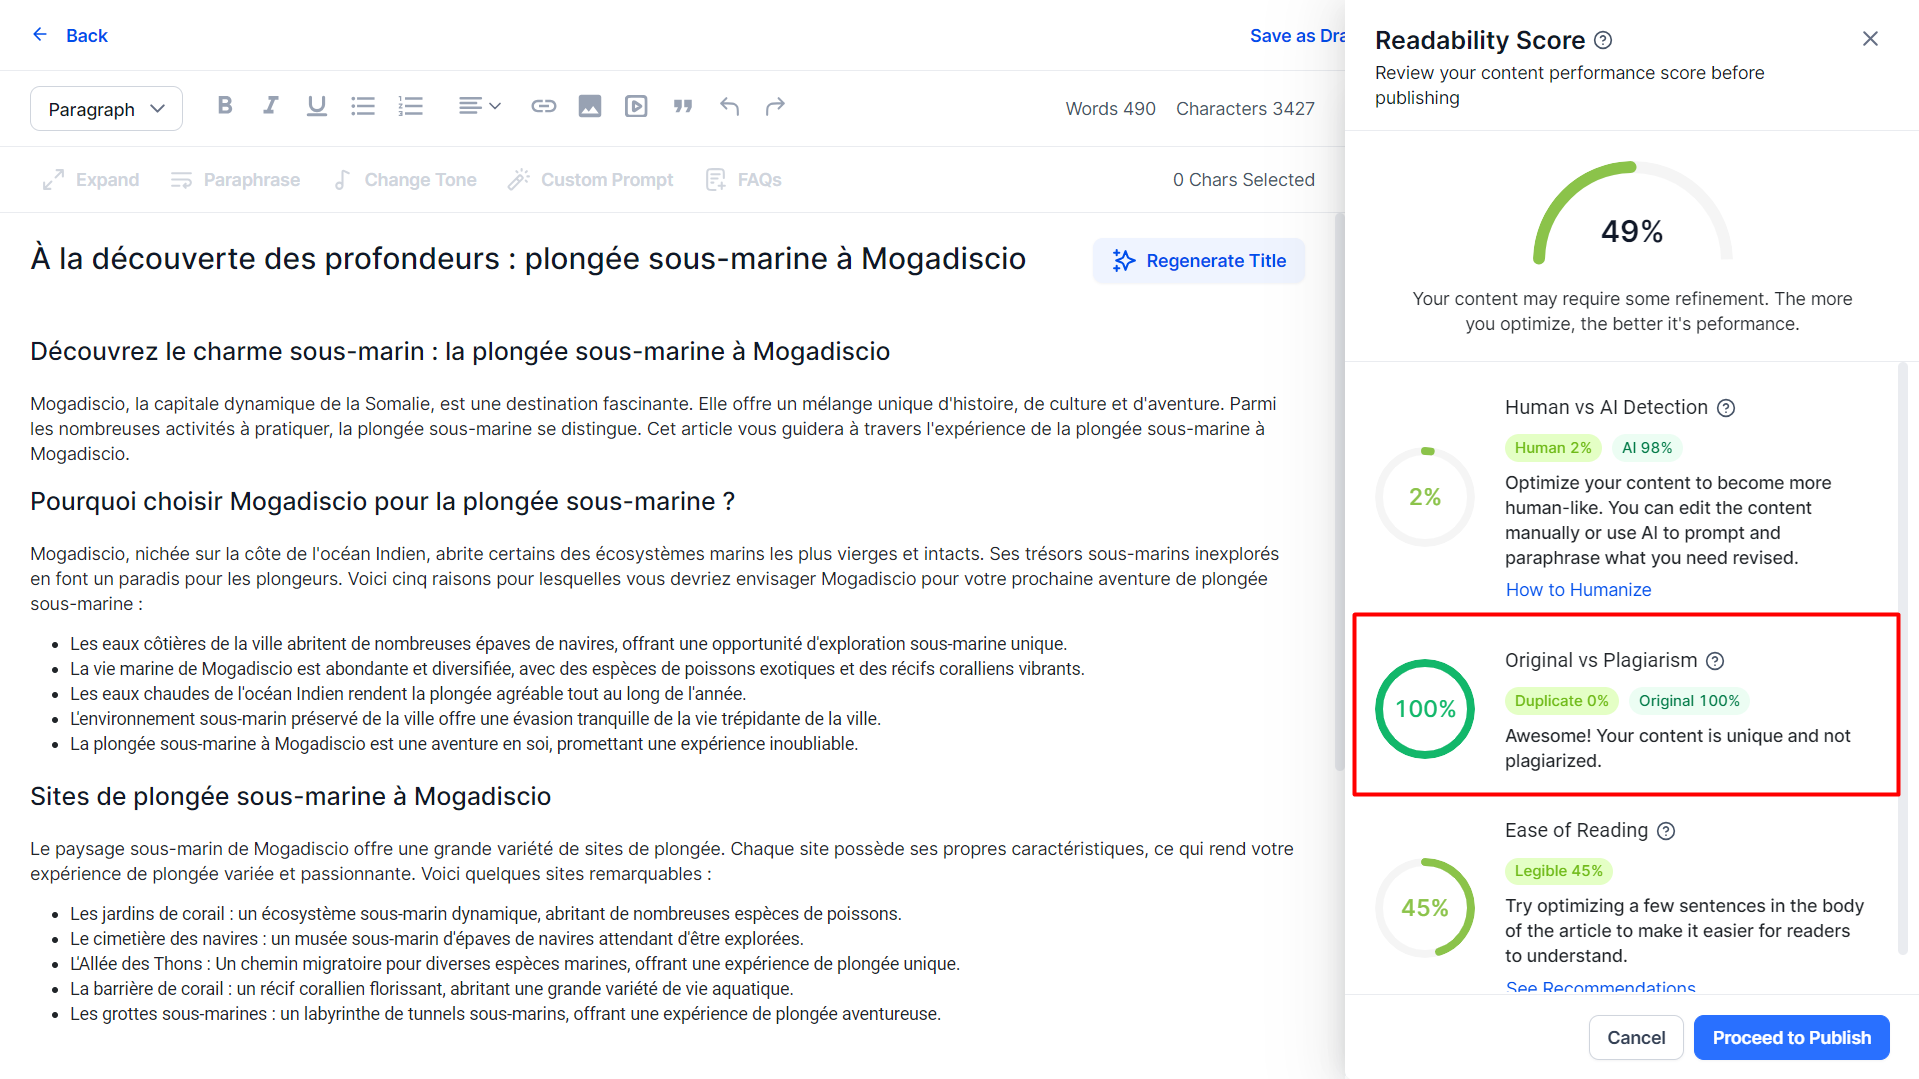Insert a video with the play icon
The height and width of the screenshot is (1079, 1919).
click(636, 106)
